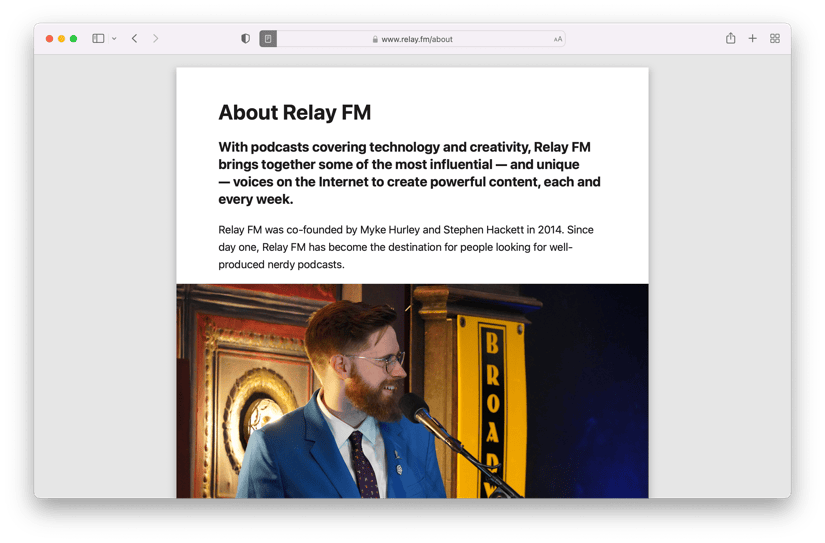Go back to the previous page
The width and height of the screenshot is (825, 543).
pyautogui.click(x=135, y=38)
